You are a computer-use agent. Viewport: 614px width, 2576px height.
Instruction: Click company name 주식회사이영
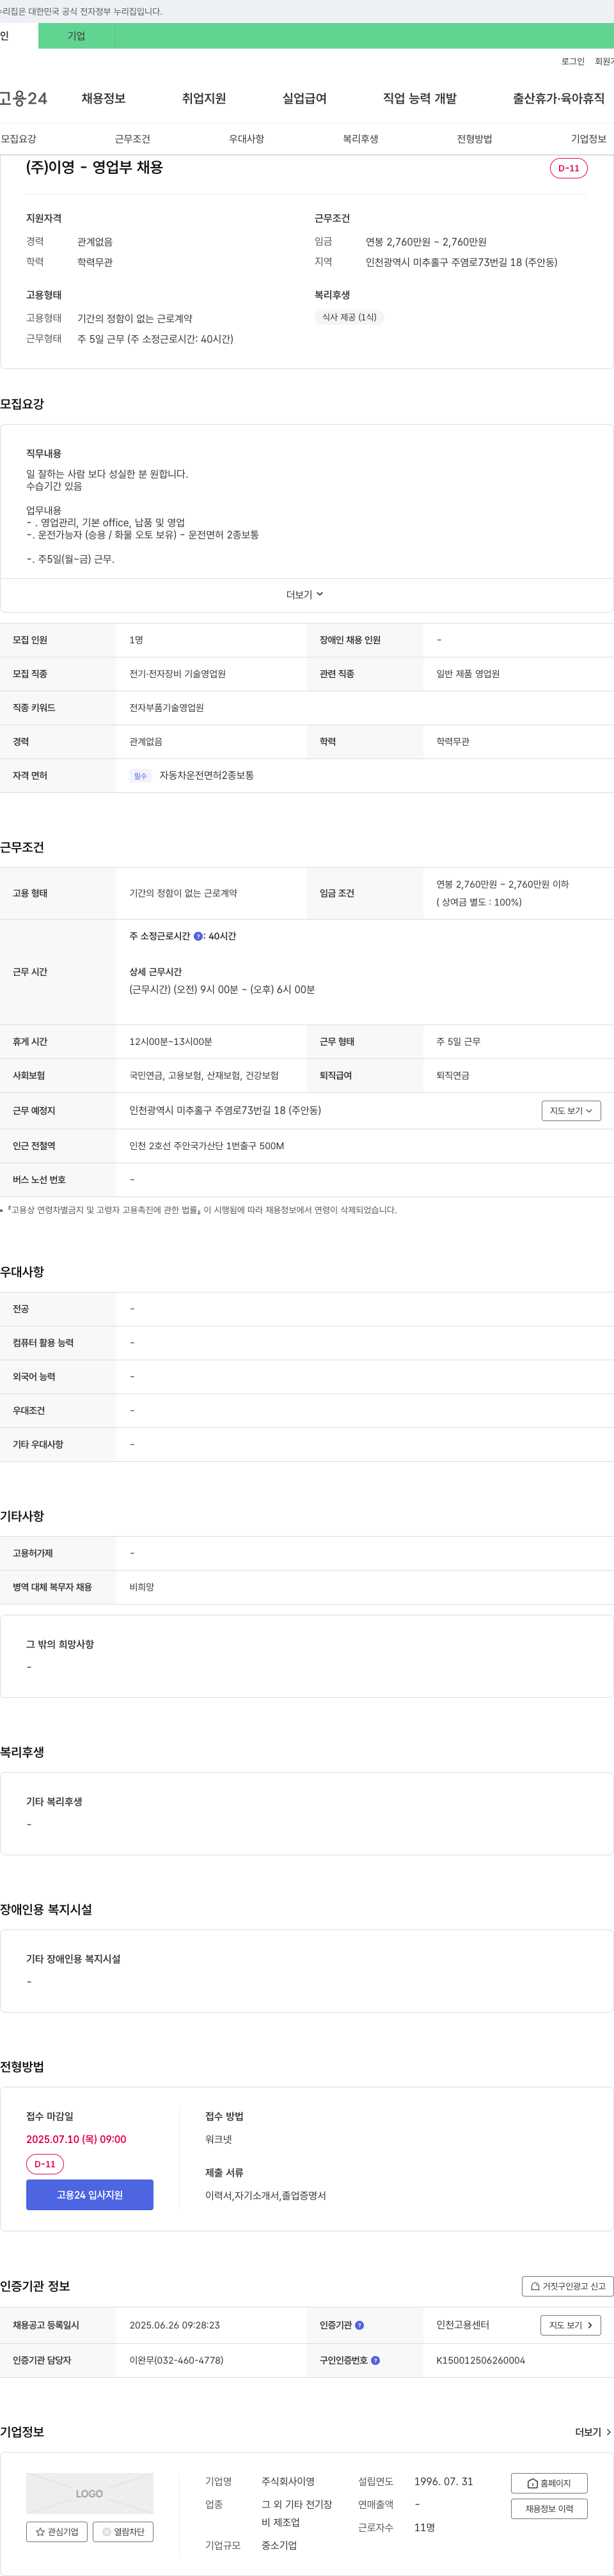click(x=288, y=2482)
